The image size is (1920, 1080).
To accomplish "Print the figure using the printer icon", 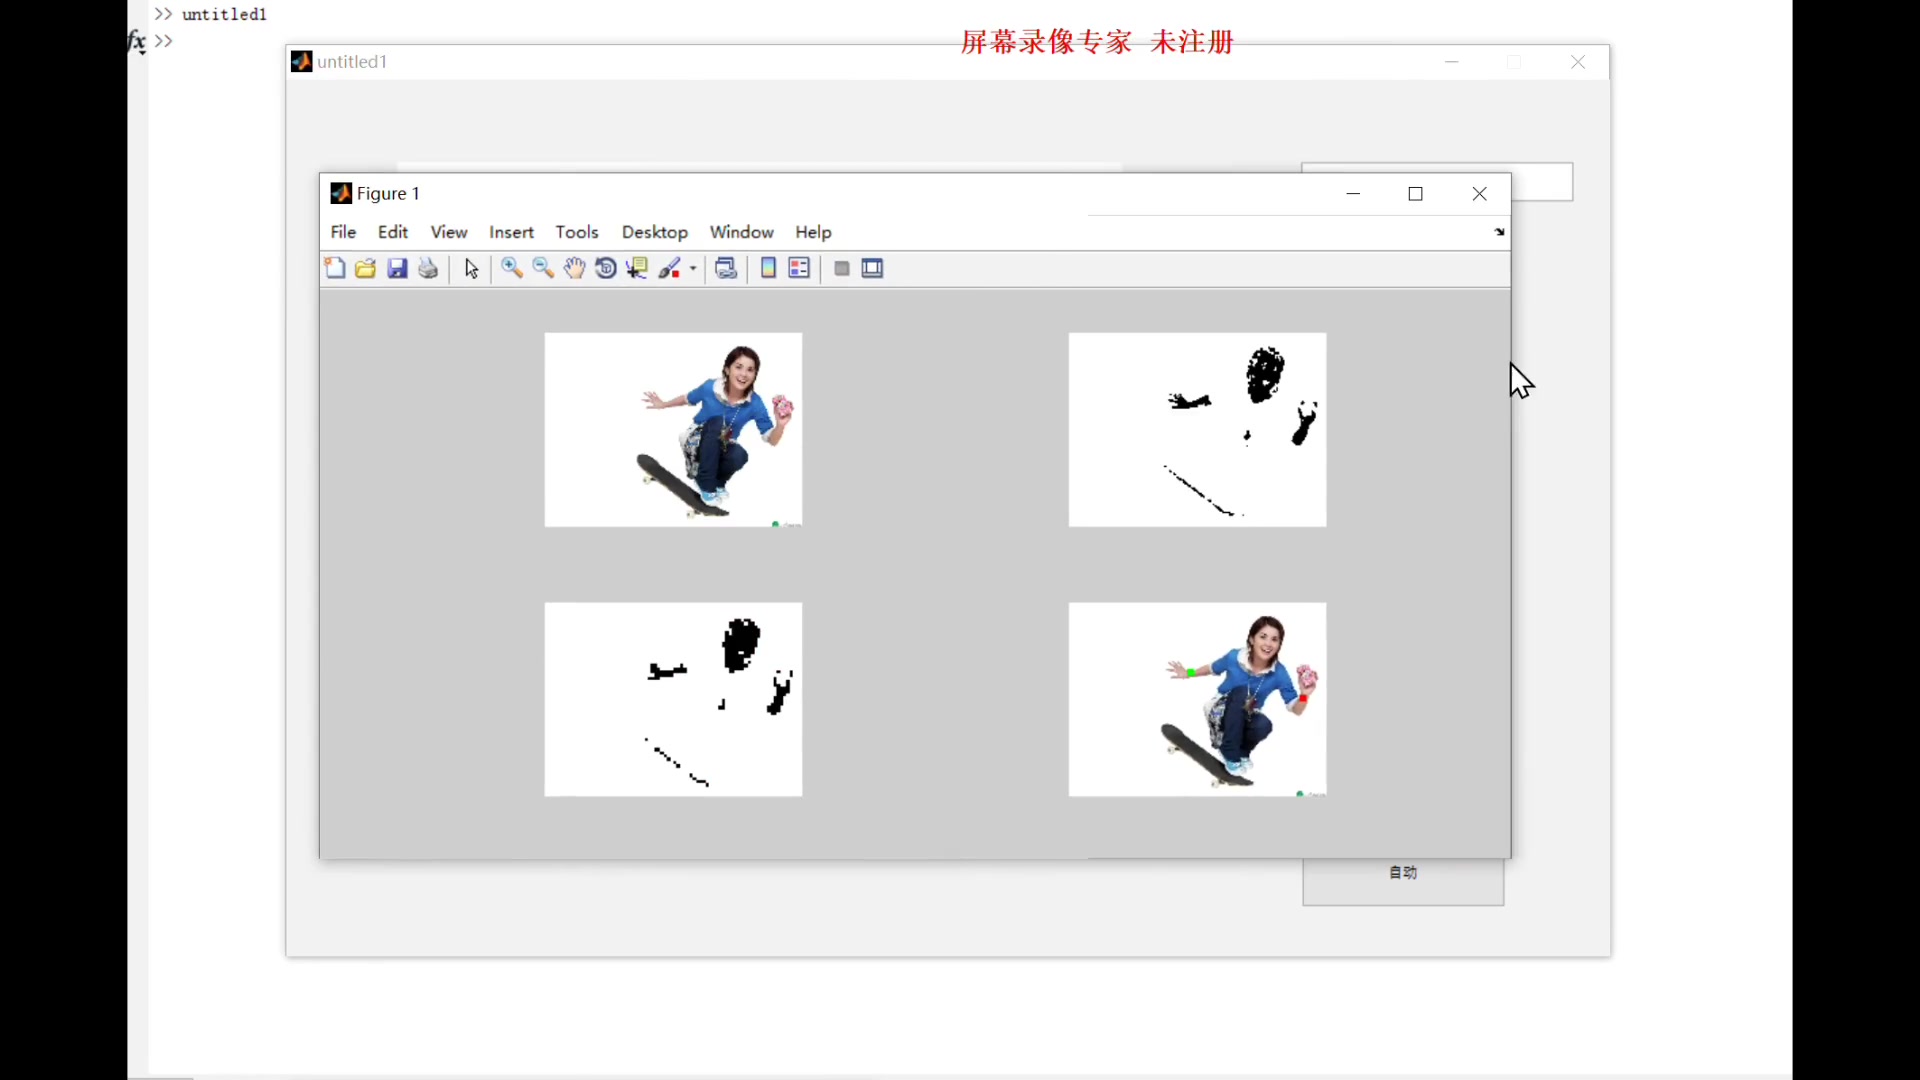I will pyautogui.click(x=428, y=268).
